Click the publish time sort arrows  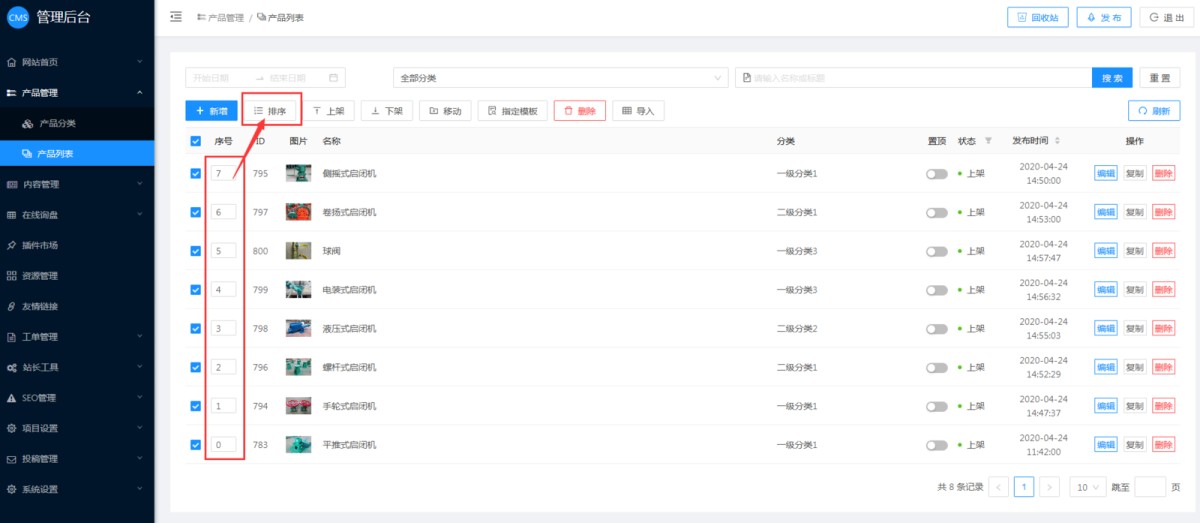1057,141
